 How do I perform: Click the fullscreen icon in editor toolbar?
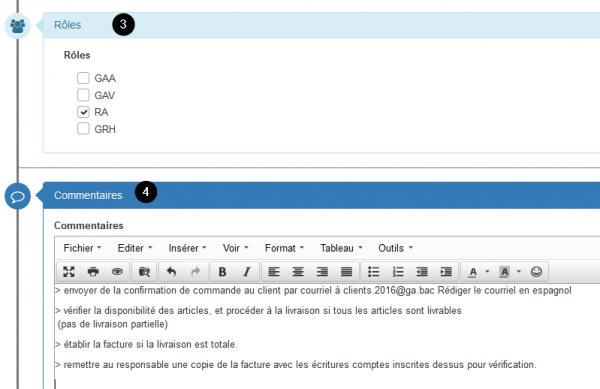(x=69, y=272)
